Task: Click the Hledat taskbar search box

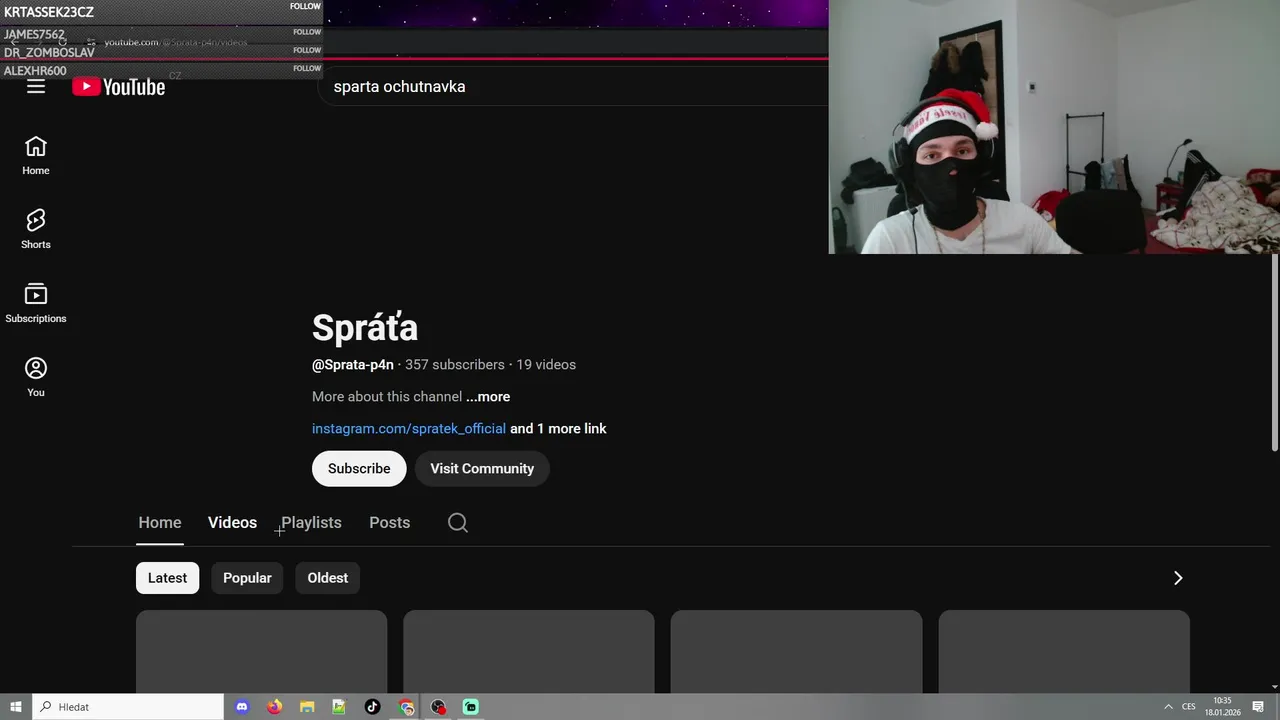Action: tap(128, 707)
